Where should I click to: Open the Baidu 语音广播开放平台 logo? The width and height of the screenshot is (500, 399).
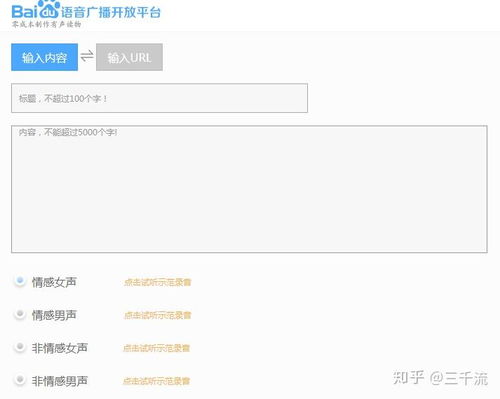[86, 10]
